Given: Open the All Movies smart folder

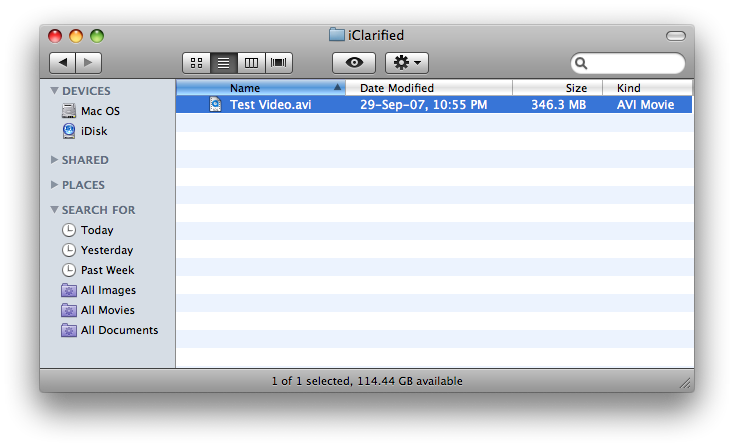Looking at the screenshot, I should (x=107, y=310).
